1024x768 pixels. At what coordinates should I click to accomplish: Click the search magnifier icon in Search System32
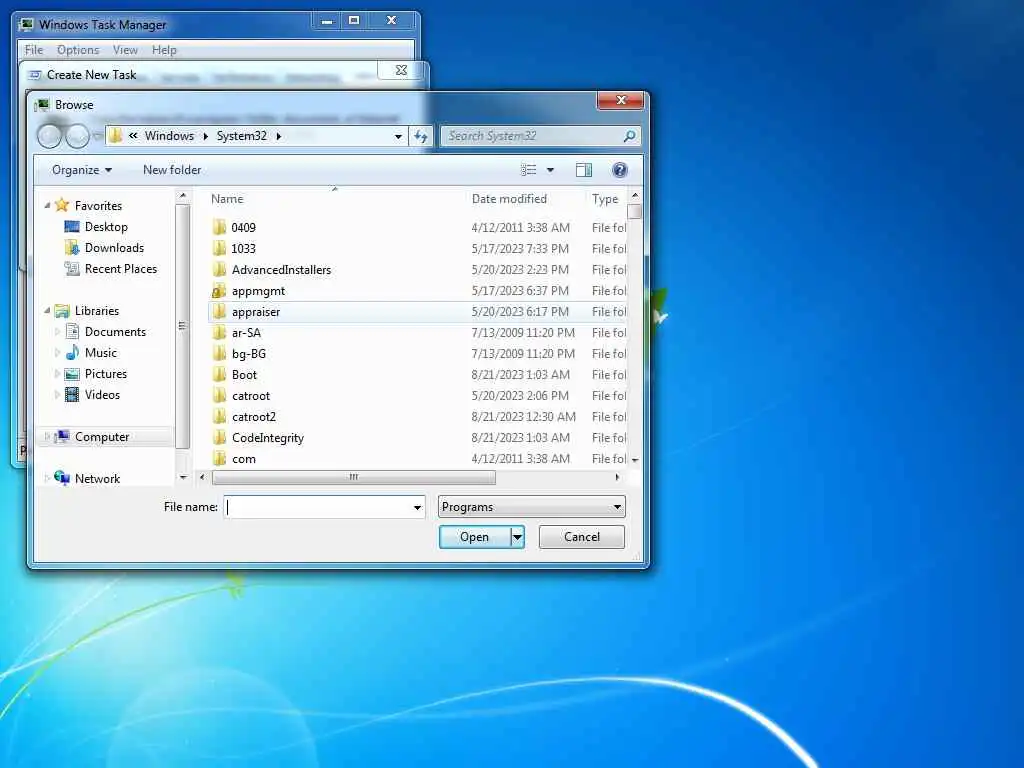[x=629, y=136]
